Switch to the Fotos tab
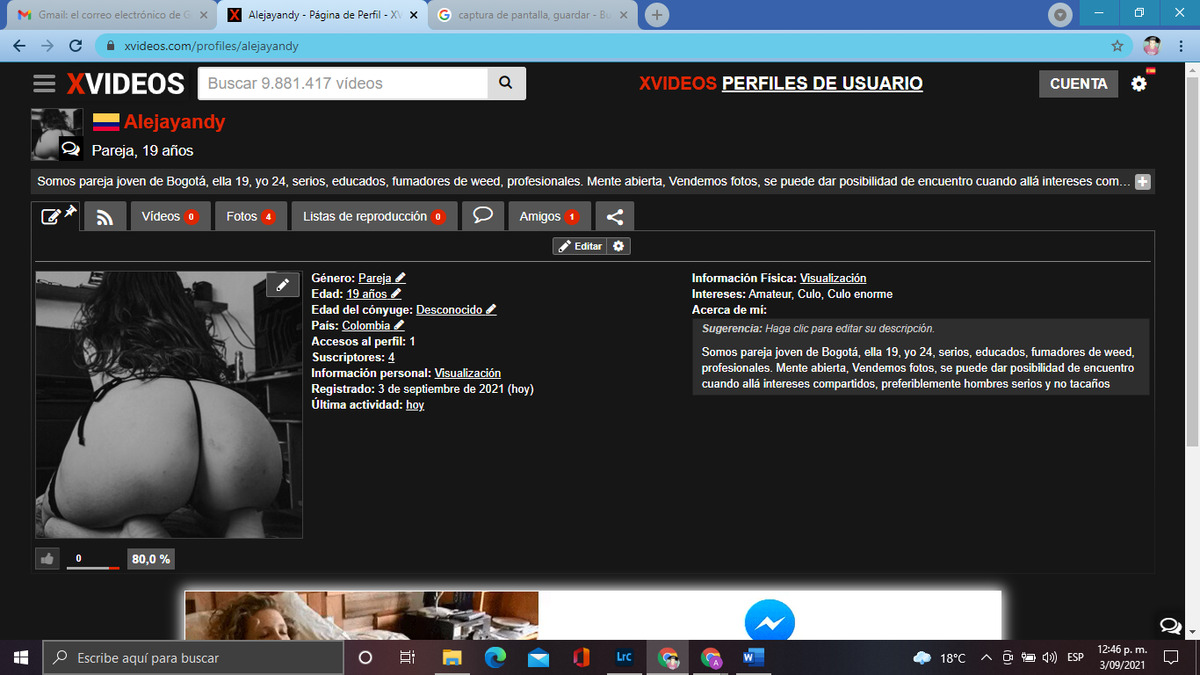 click(x=250, y=217)
